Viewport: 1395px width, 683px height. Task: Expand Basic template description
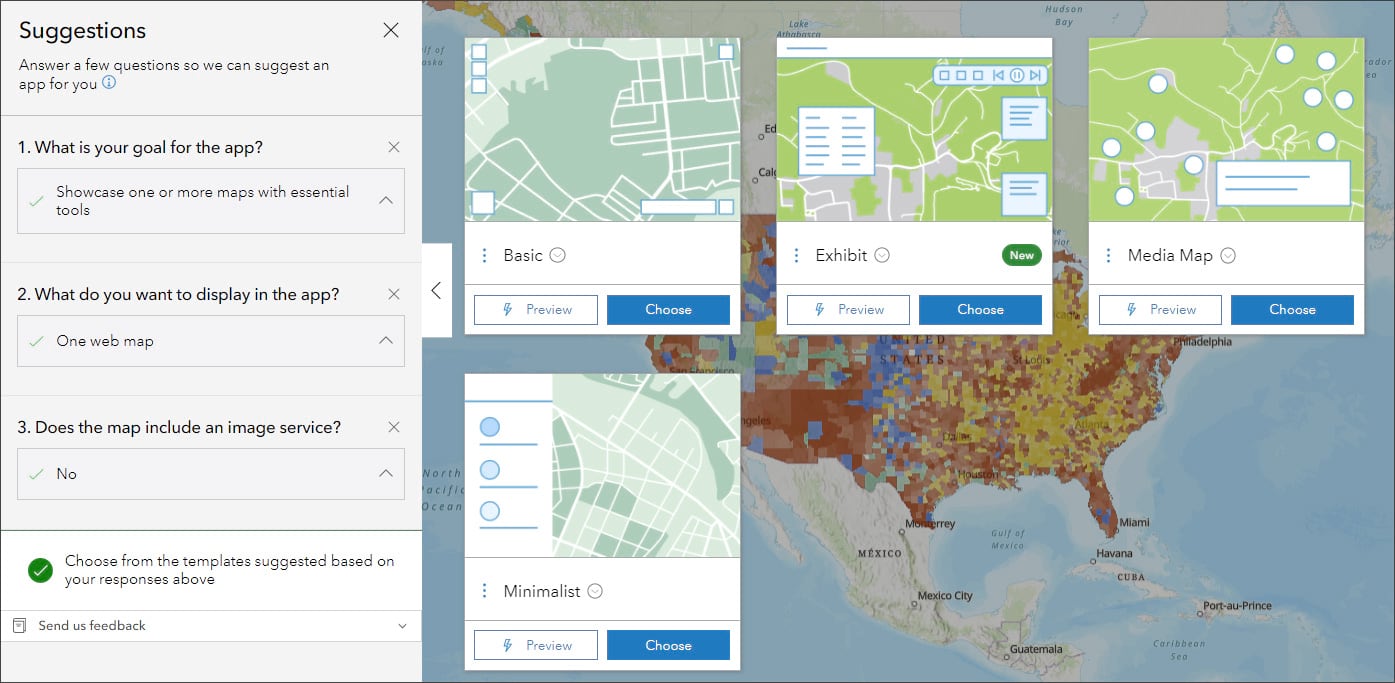[x=558, y=255]
